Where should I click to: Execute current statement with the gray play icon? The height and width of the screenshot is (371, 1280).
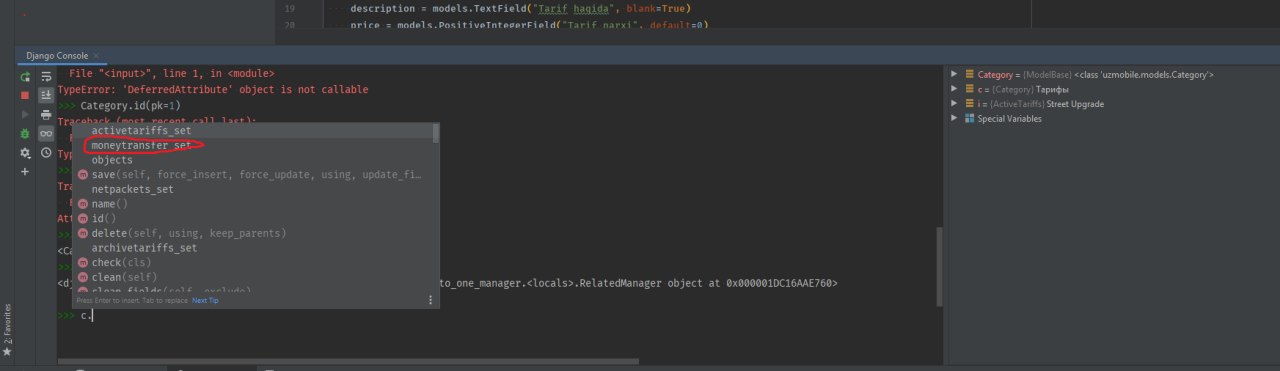click(x=25, y=114)
